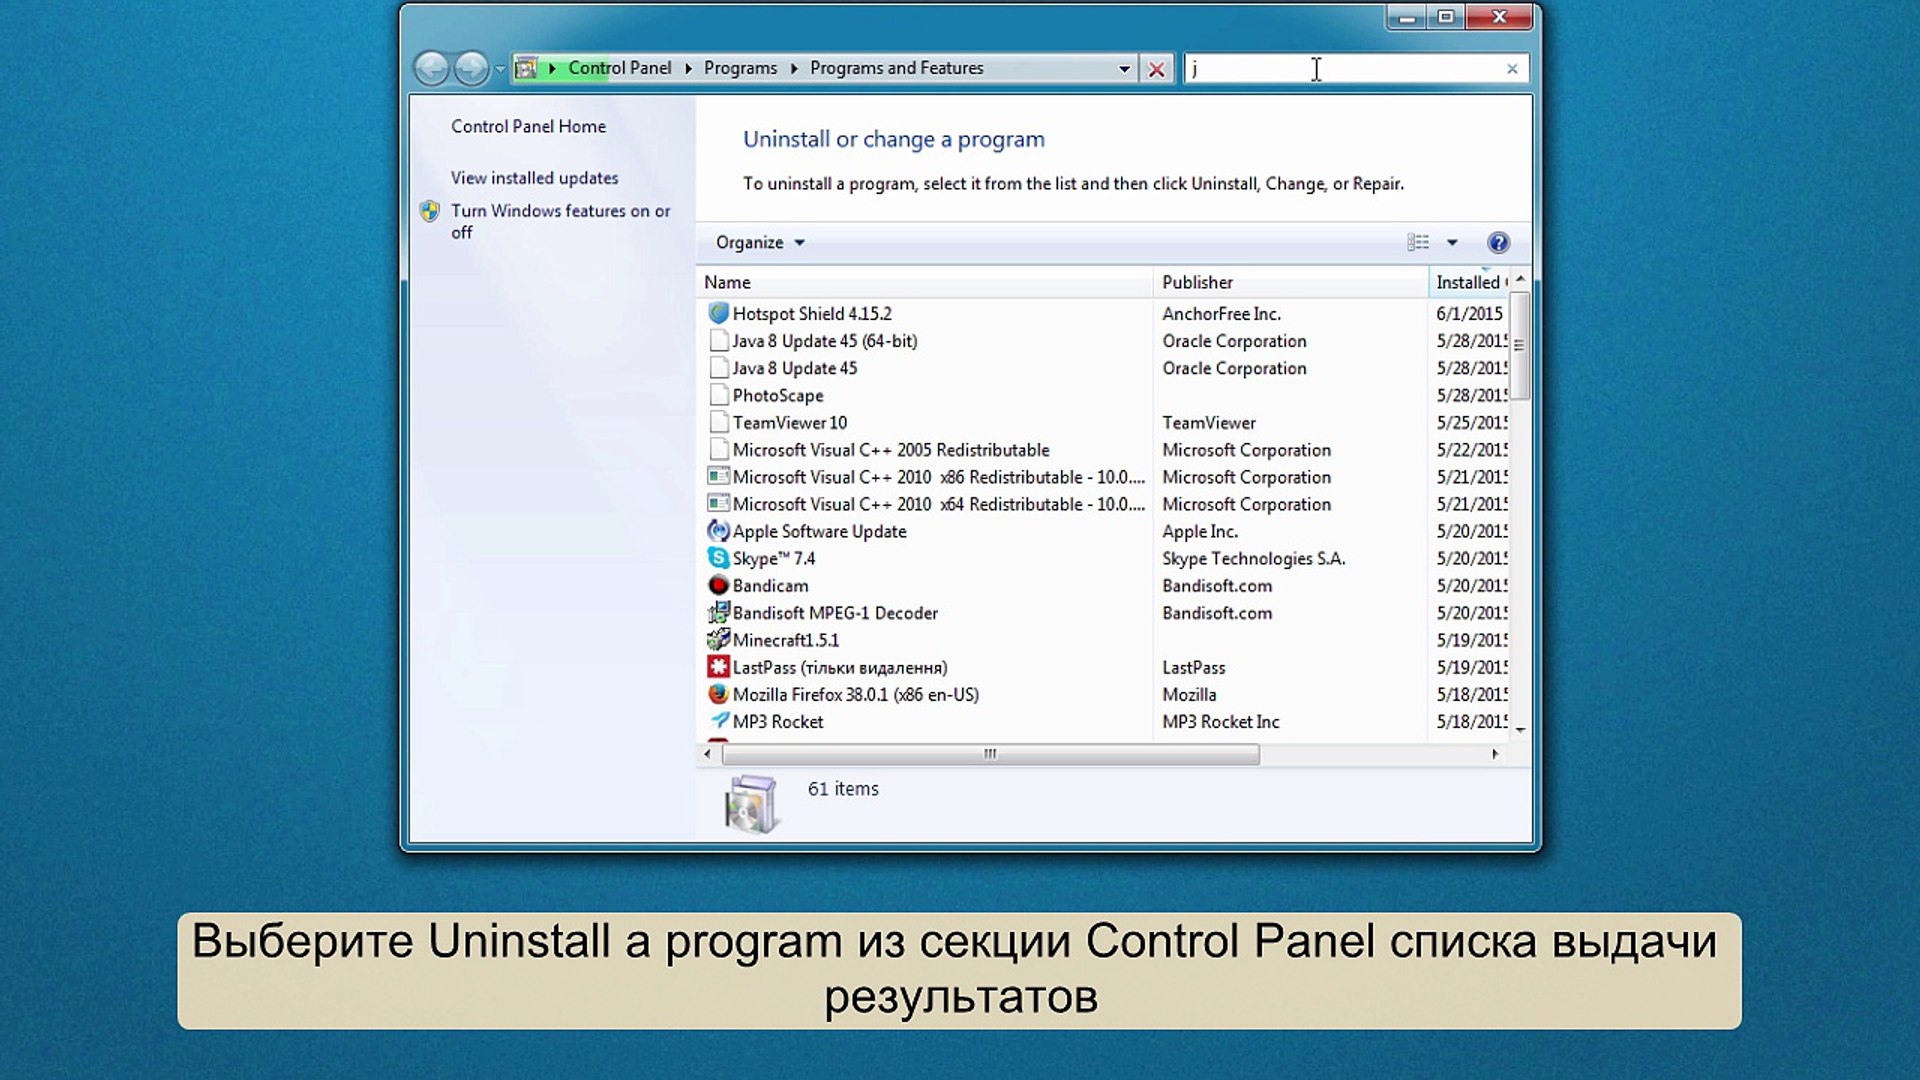Open View installed updates link
The height and width of the screenshot is (1080, 1920).
coord(535,177)
